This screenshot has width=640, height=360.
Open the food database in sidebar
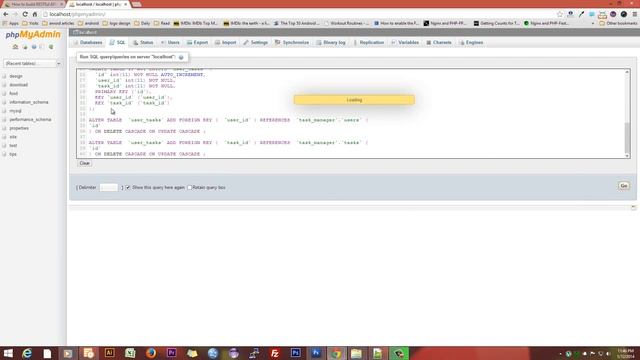[13, 93]
